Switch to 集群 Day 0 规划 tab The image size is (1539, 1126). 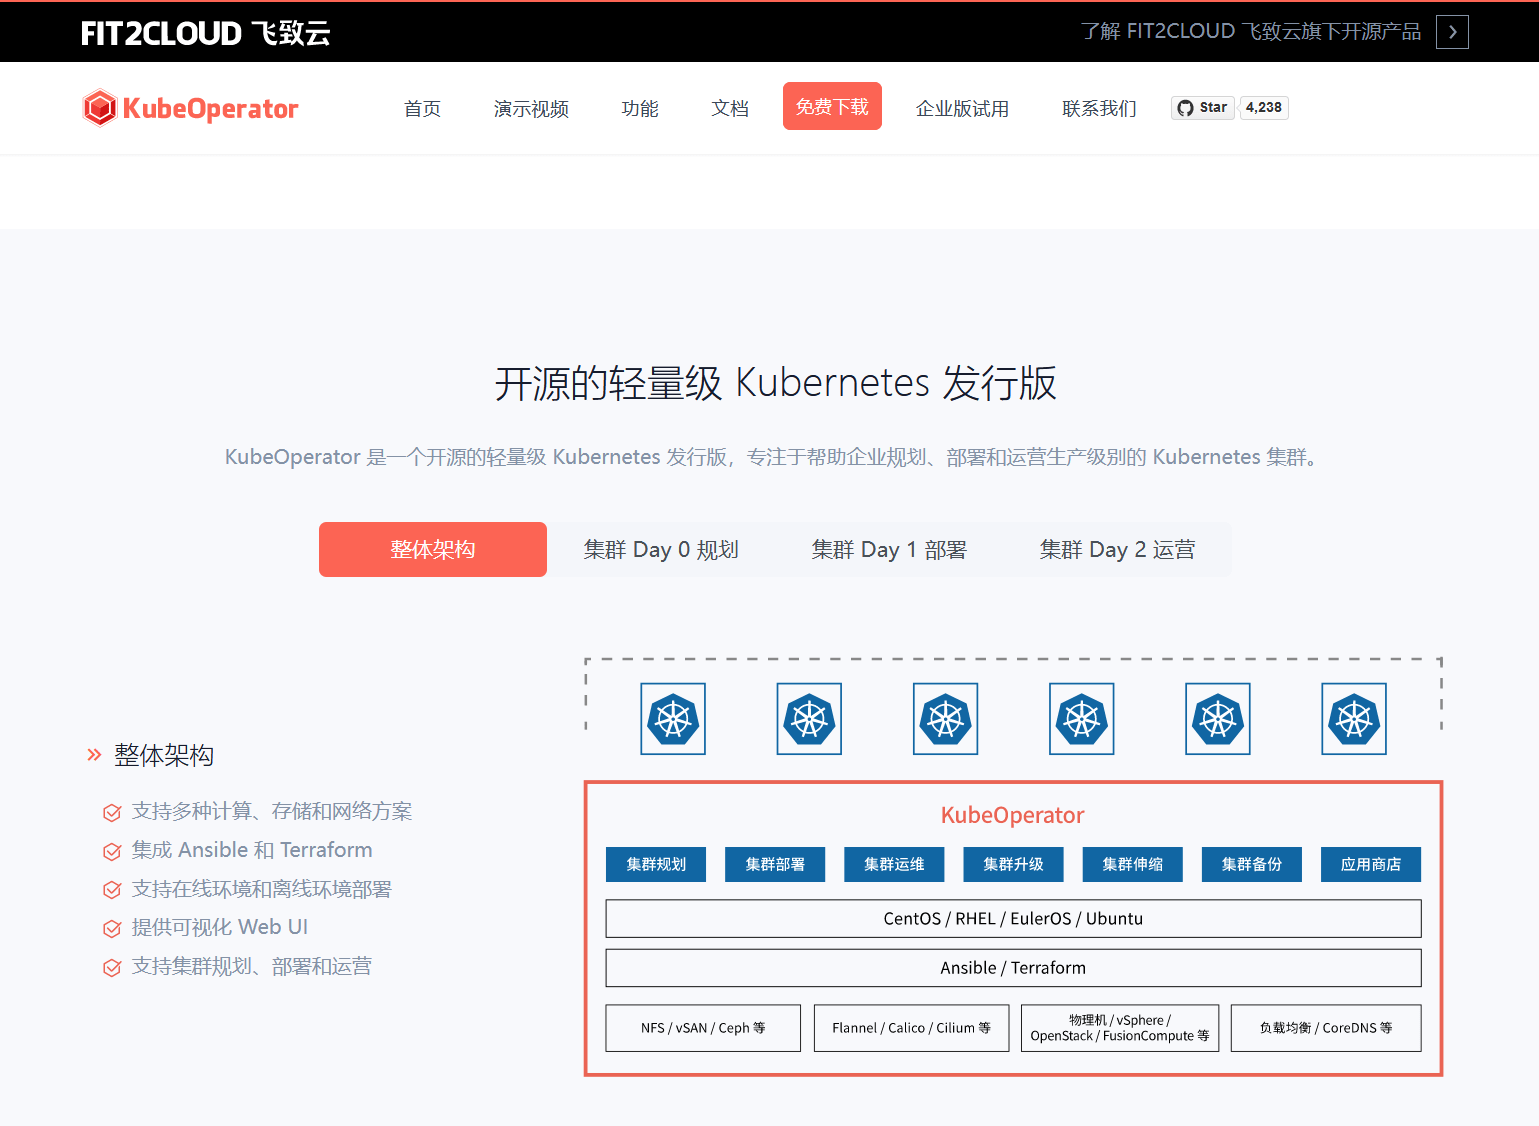click(661, 549)
